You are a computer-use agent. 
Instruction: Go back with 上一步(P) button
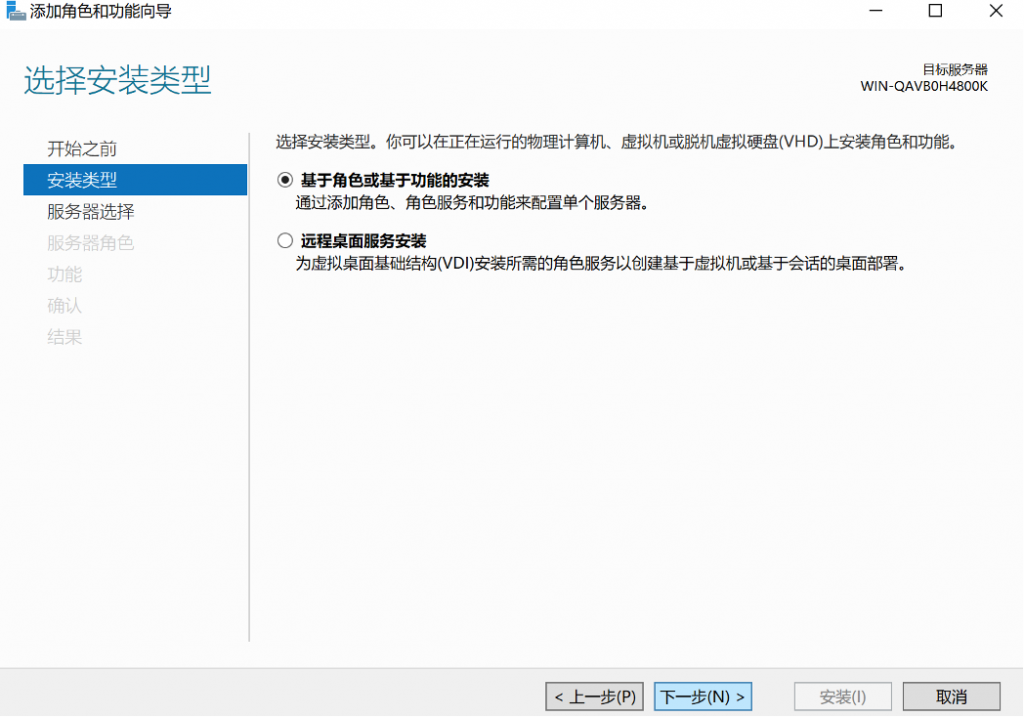(x=594, y=697)
